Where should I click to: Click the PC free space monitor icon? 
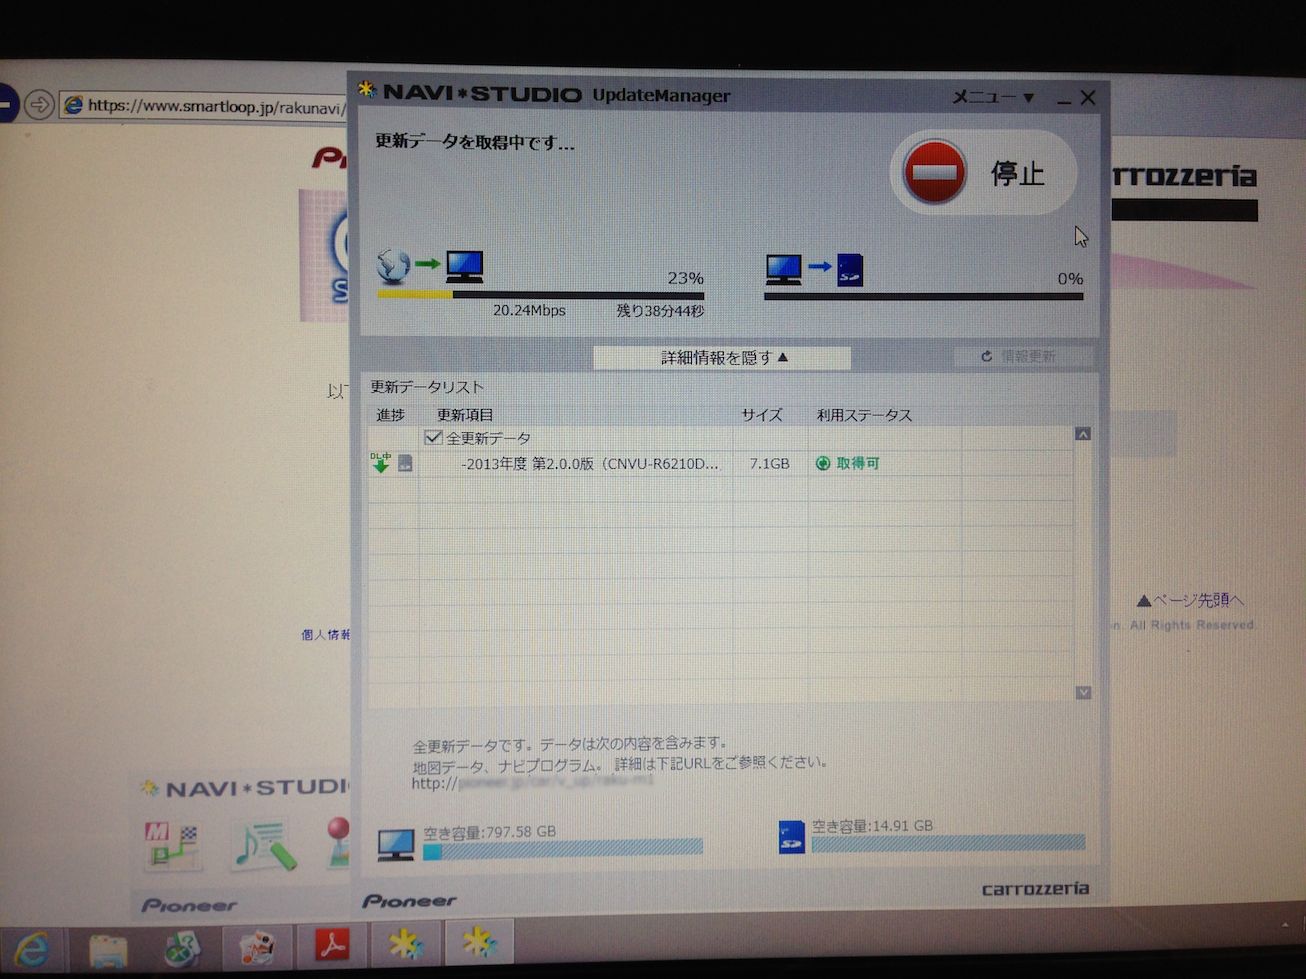point(396,845)
